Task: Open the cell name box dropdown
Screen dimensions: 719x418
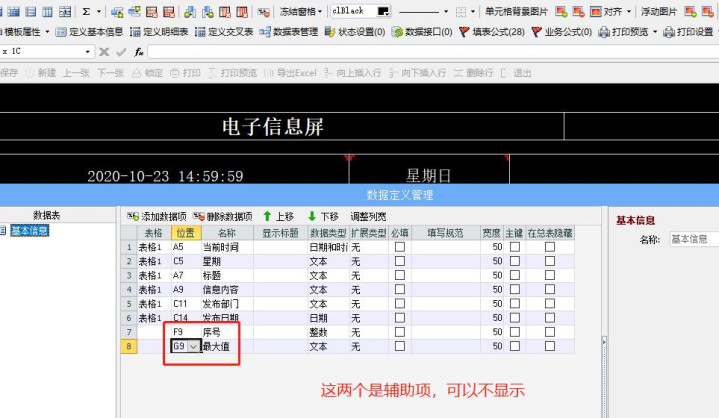Action: pos(88,51)
